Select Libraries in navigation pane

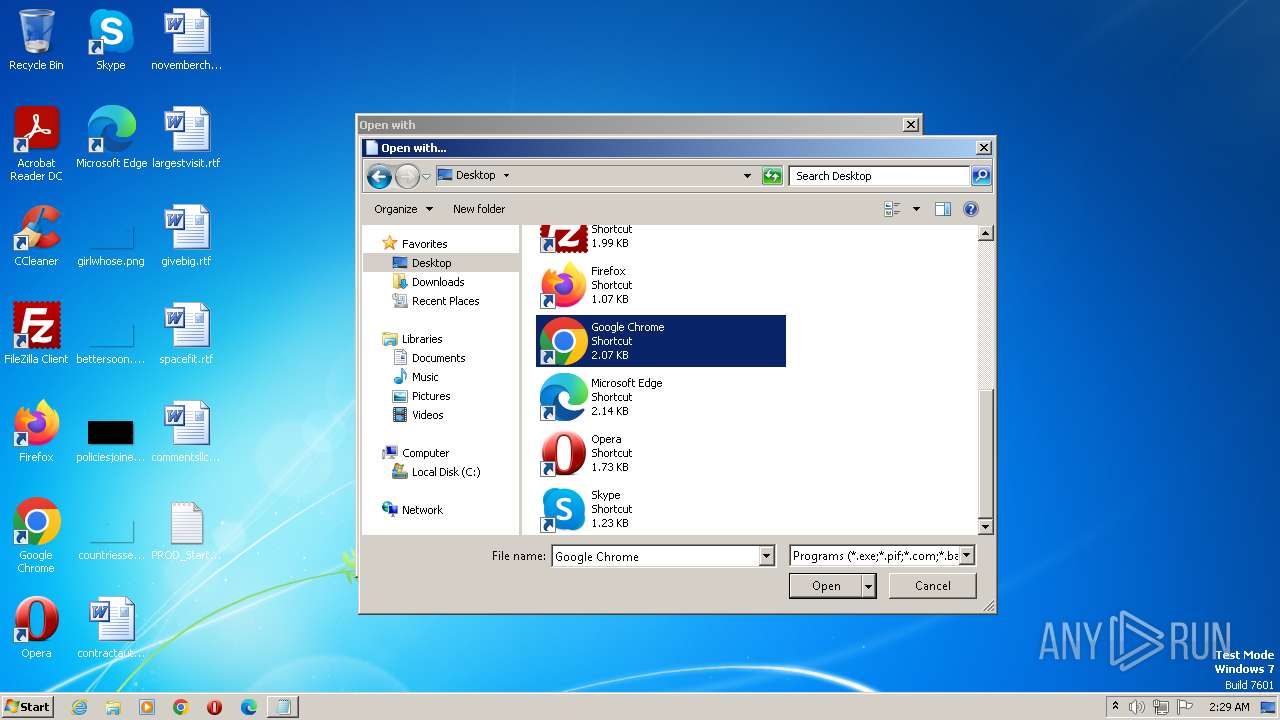pyautogui.click(x=421, y=339)
